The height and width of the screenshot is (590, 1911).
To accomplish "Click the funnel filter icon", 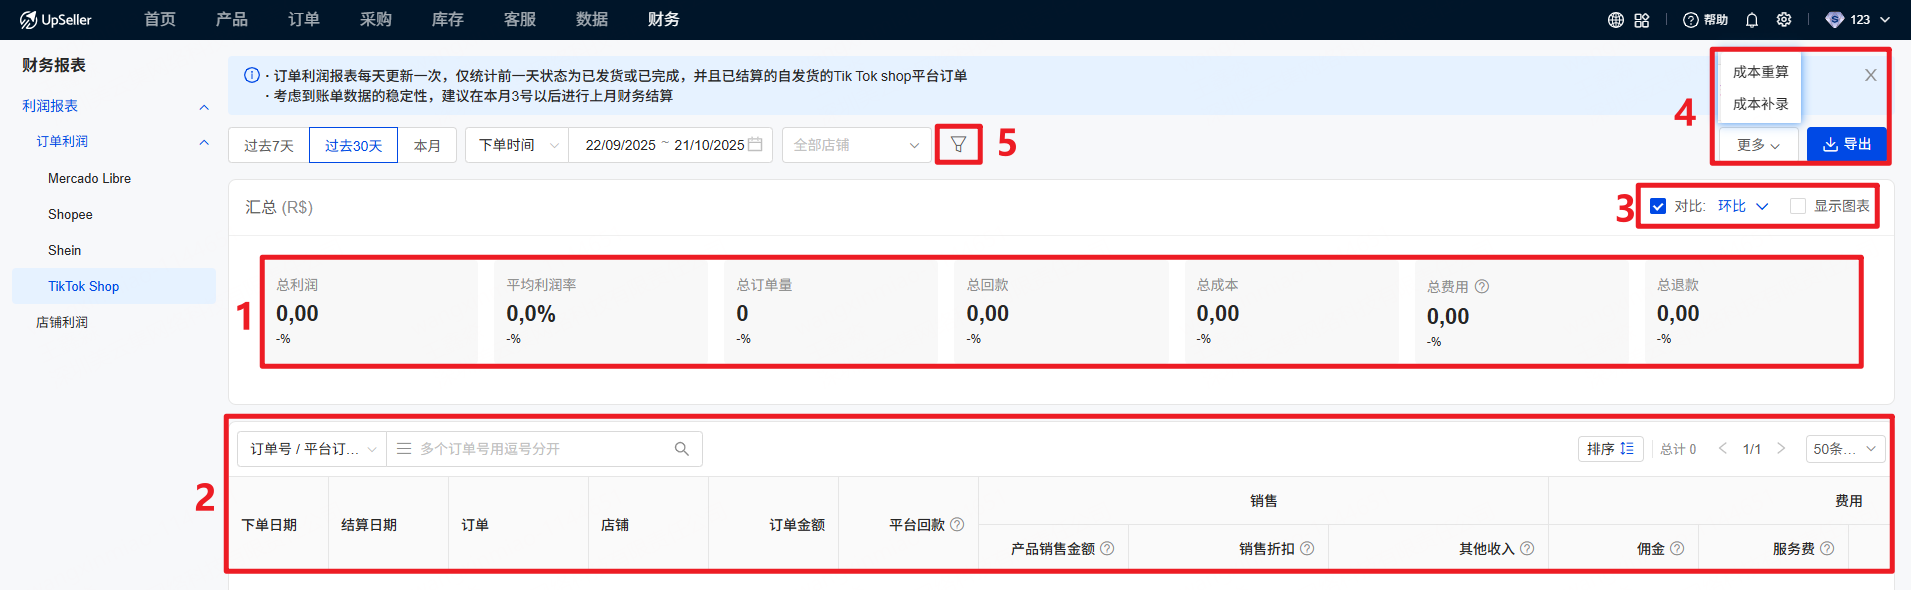I will pyautogui.click(x=958, y=145).
